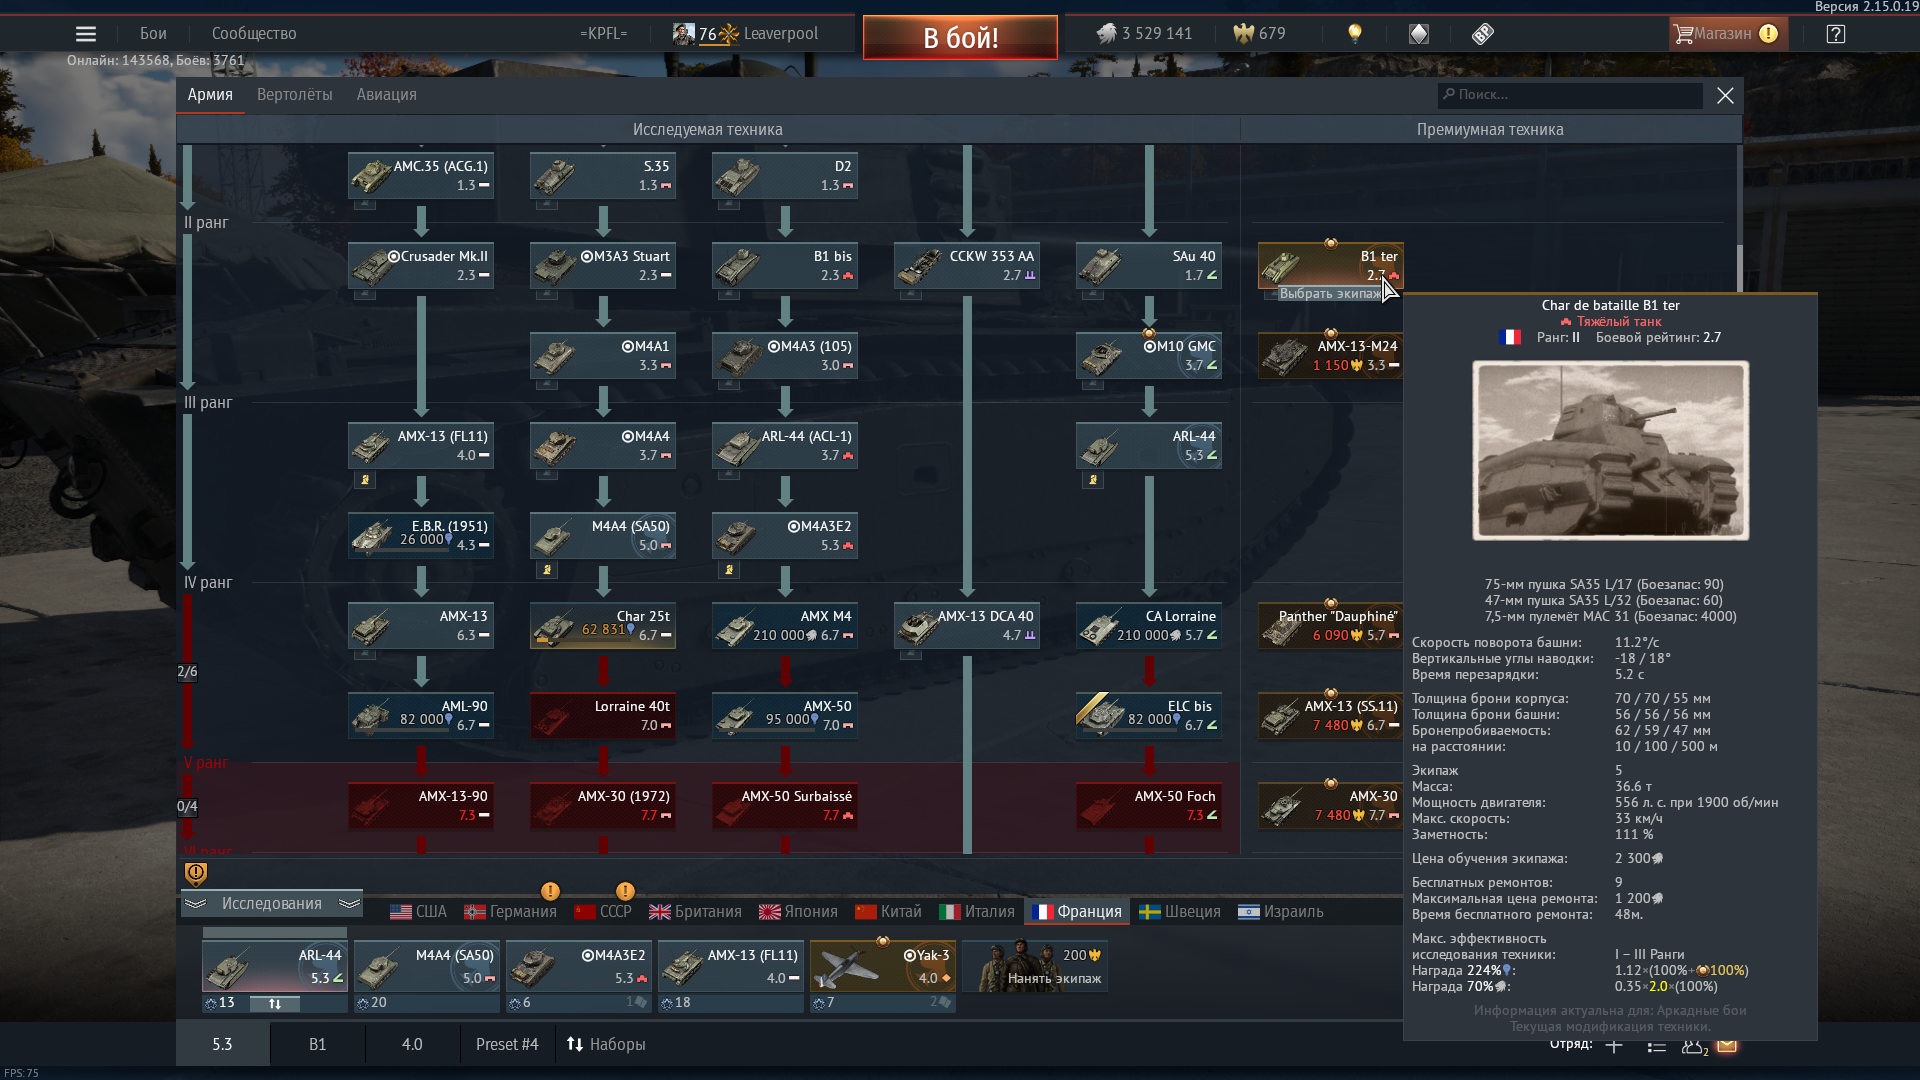Expand the group under CCKW 353 AA
Screen dimensions: 1920x1080
tap(910, 294)
